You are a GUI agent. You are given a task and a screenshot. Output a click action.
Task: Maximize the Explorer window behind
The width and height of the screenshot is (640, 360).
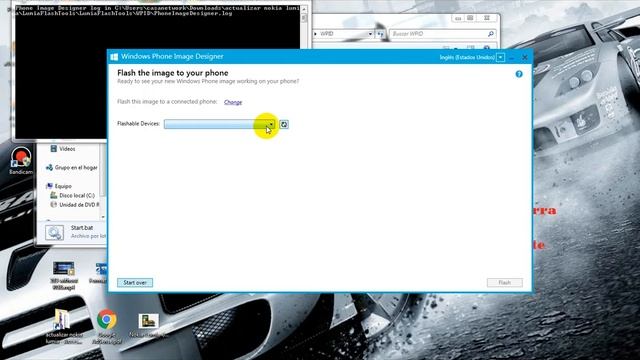pos(470,18)
